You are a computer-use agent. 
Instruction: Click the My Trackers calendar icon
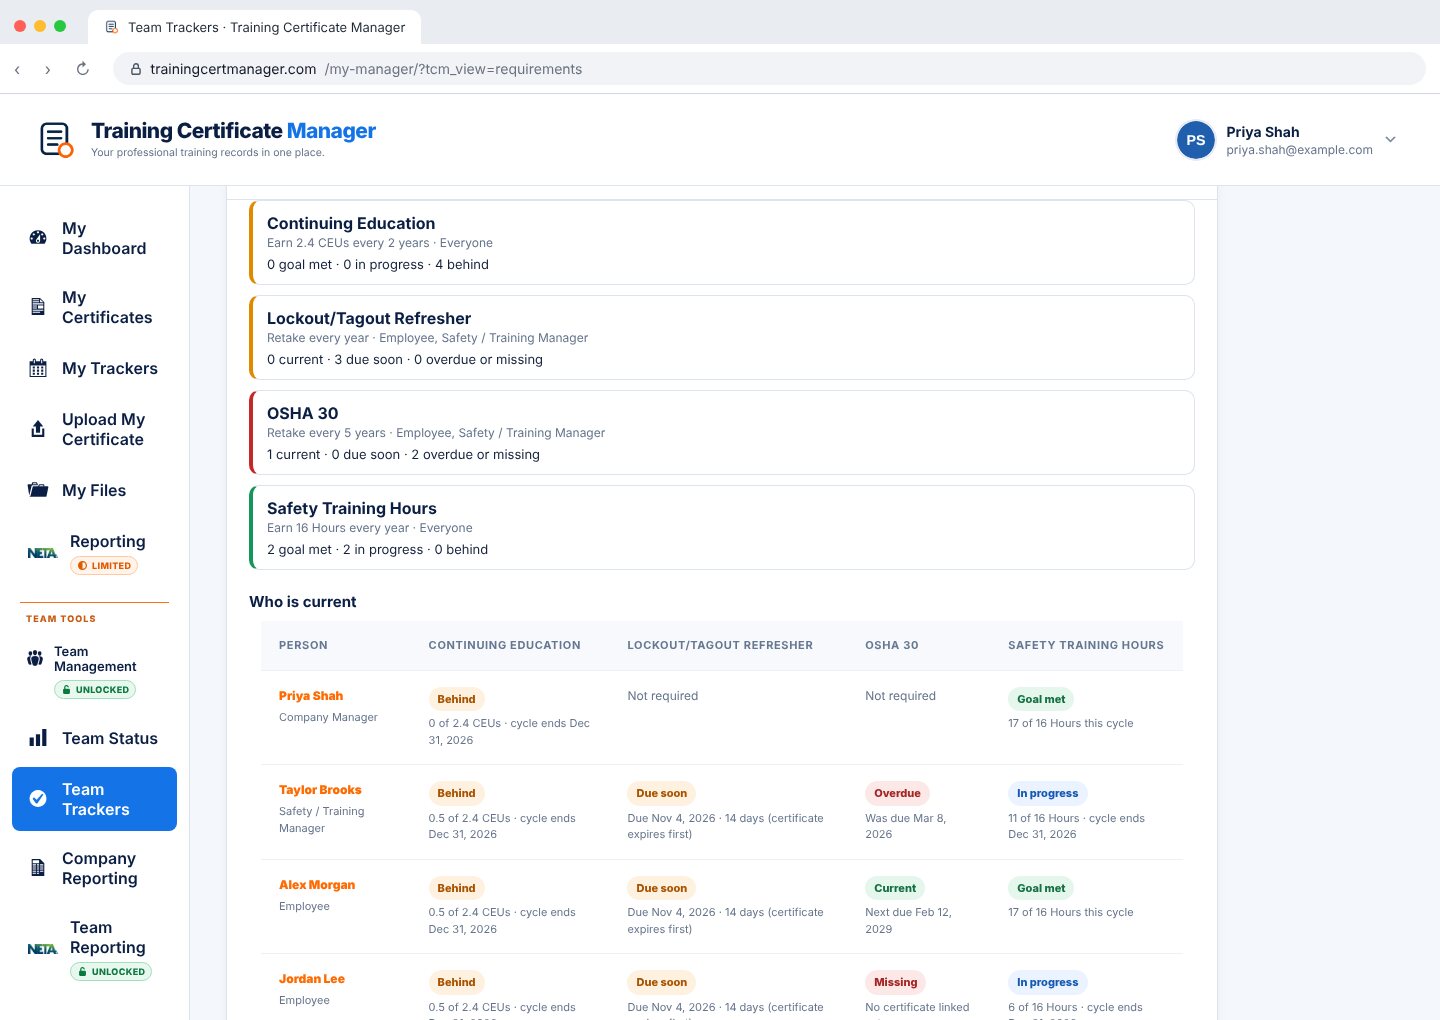(38, 368)
